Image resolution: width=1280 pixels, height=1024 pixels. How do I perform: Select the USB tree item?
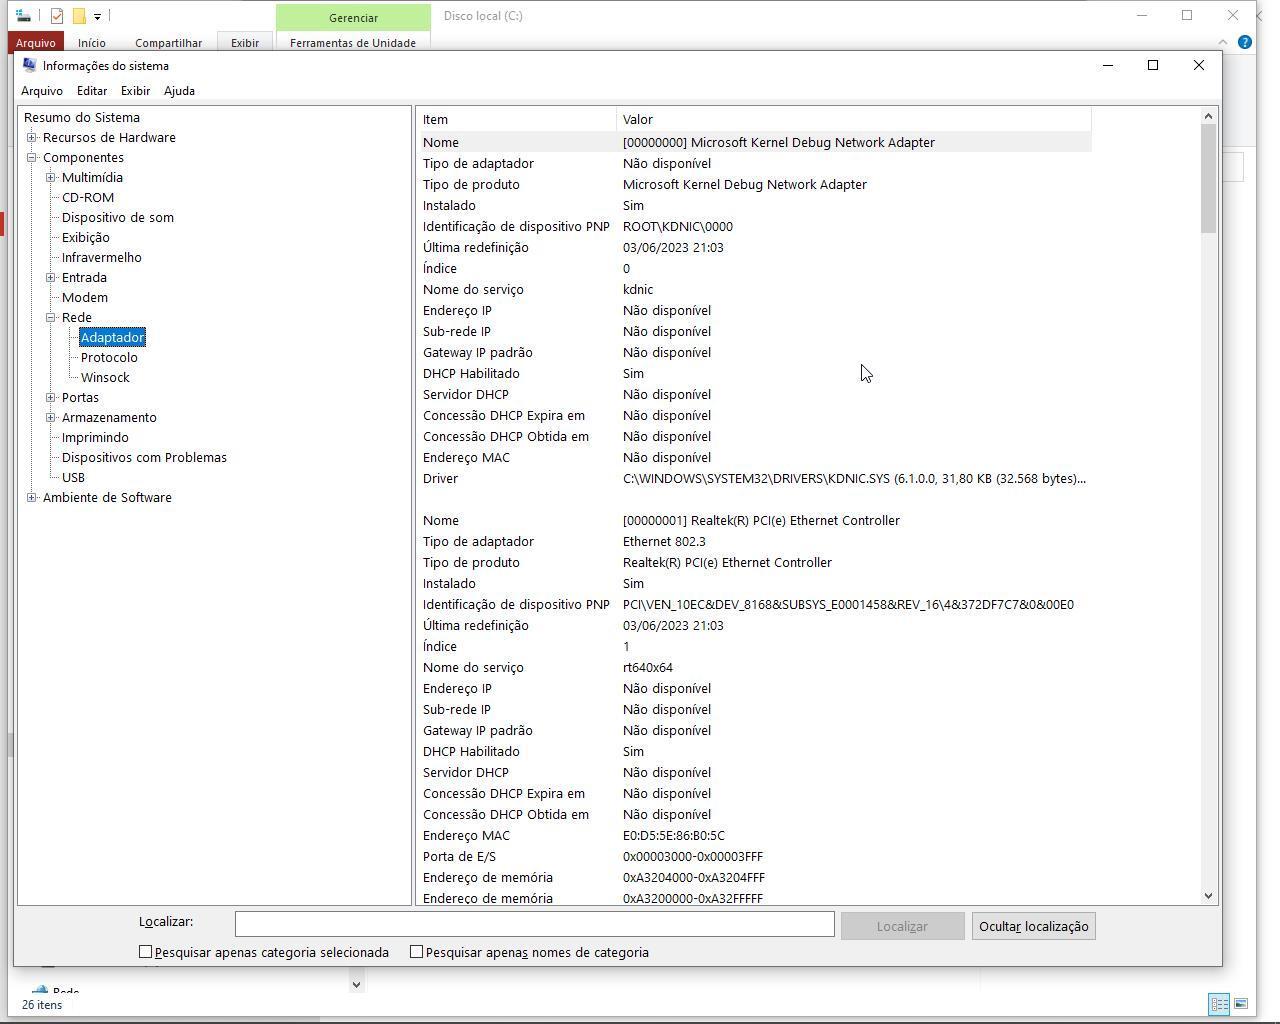(73, 477)
